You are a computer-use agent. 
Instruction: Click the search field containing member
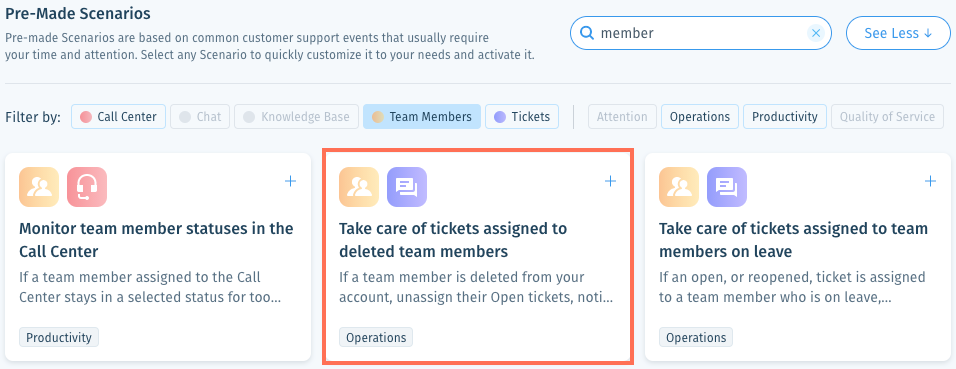coord(701,33)
